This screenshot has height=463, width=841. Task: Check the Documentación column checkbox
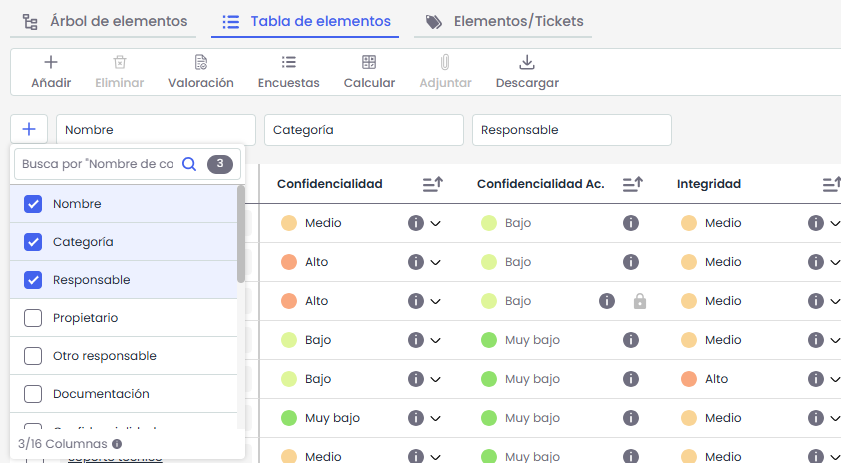pyautogui.click(x=33, y=394)
